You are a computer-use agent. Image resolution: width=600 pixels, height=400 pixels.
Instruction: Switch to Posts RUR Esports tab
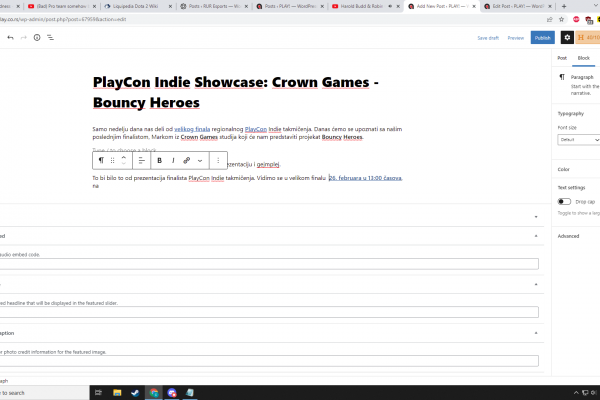tap(214, 6)
